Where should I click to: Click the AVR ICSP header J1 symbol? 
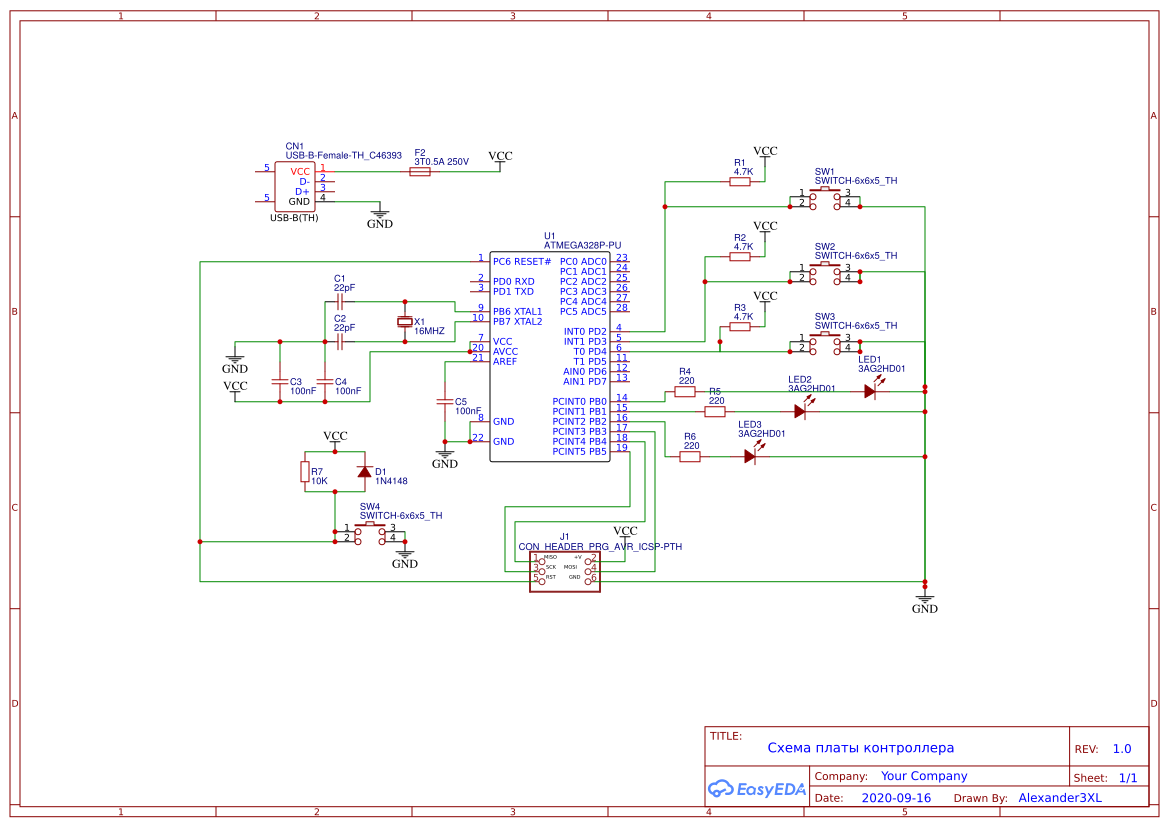[x=563, y=571]
